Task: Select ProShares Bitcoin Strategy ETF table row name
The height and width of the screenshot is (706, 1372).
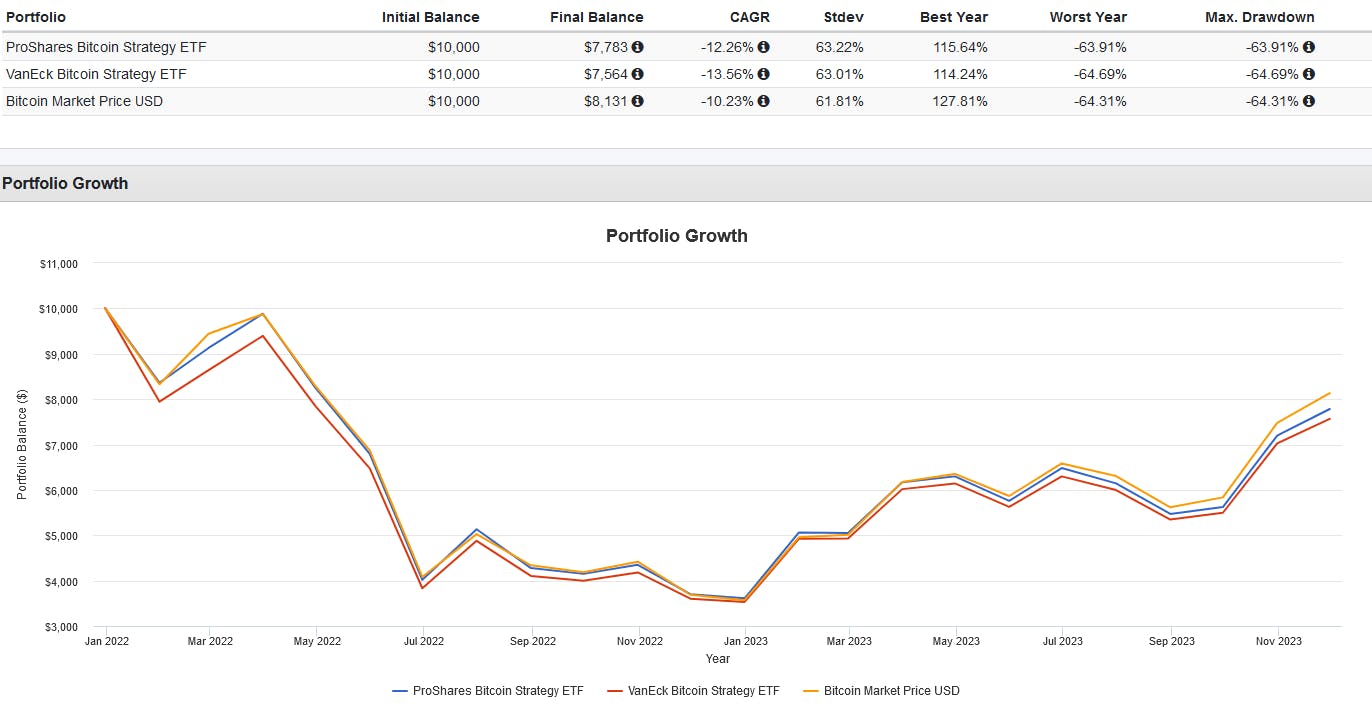Action: 106,47
